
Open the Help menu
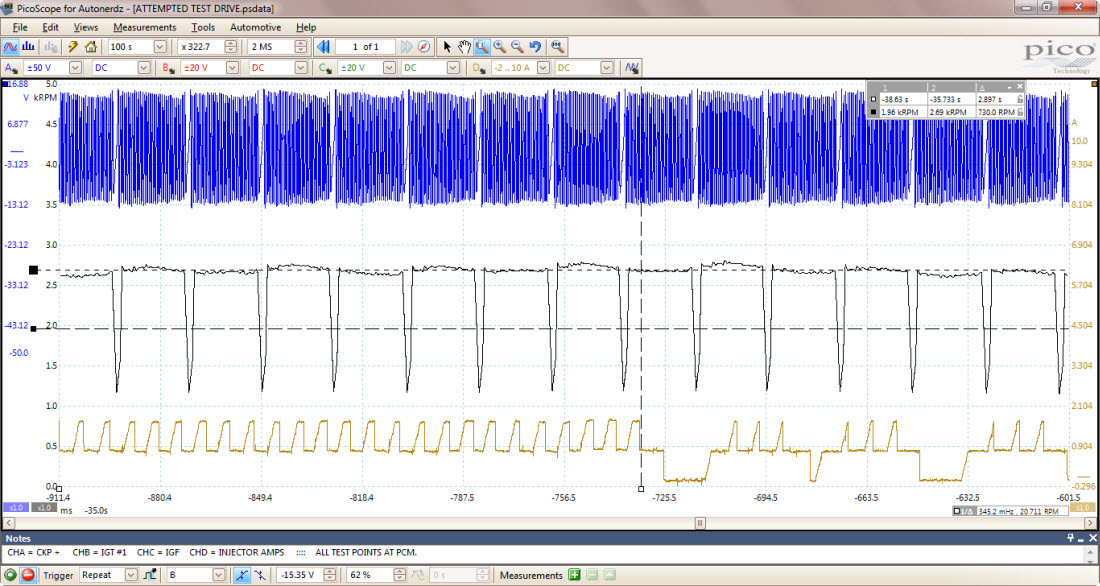pyautogui.click(x=306, y=27)
